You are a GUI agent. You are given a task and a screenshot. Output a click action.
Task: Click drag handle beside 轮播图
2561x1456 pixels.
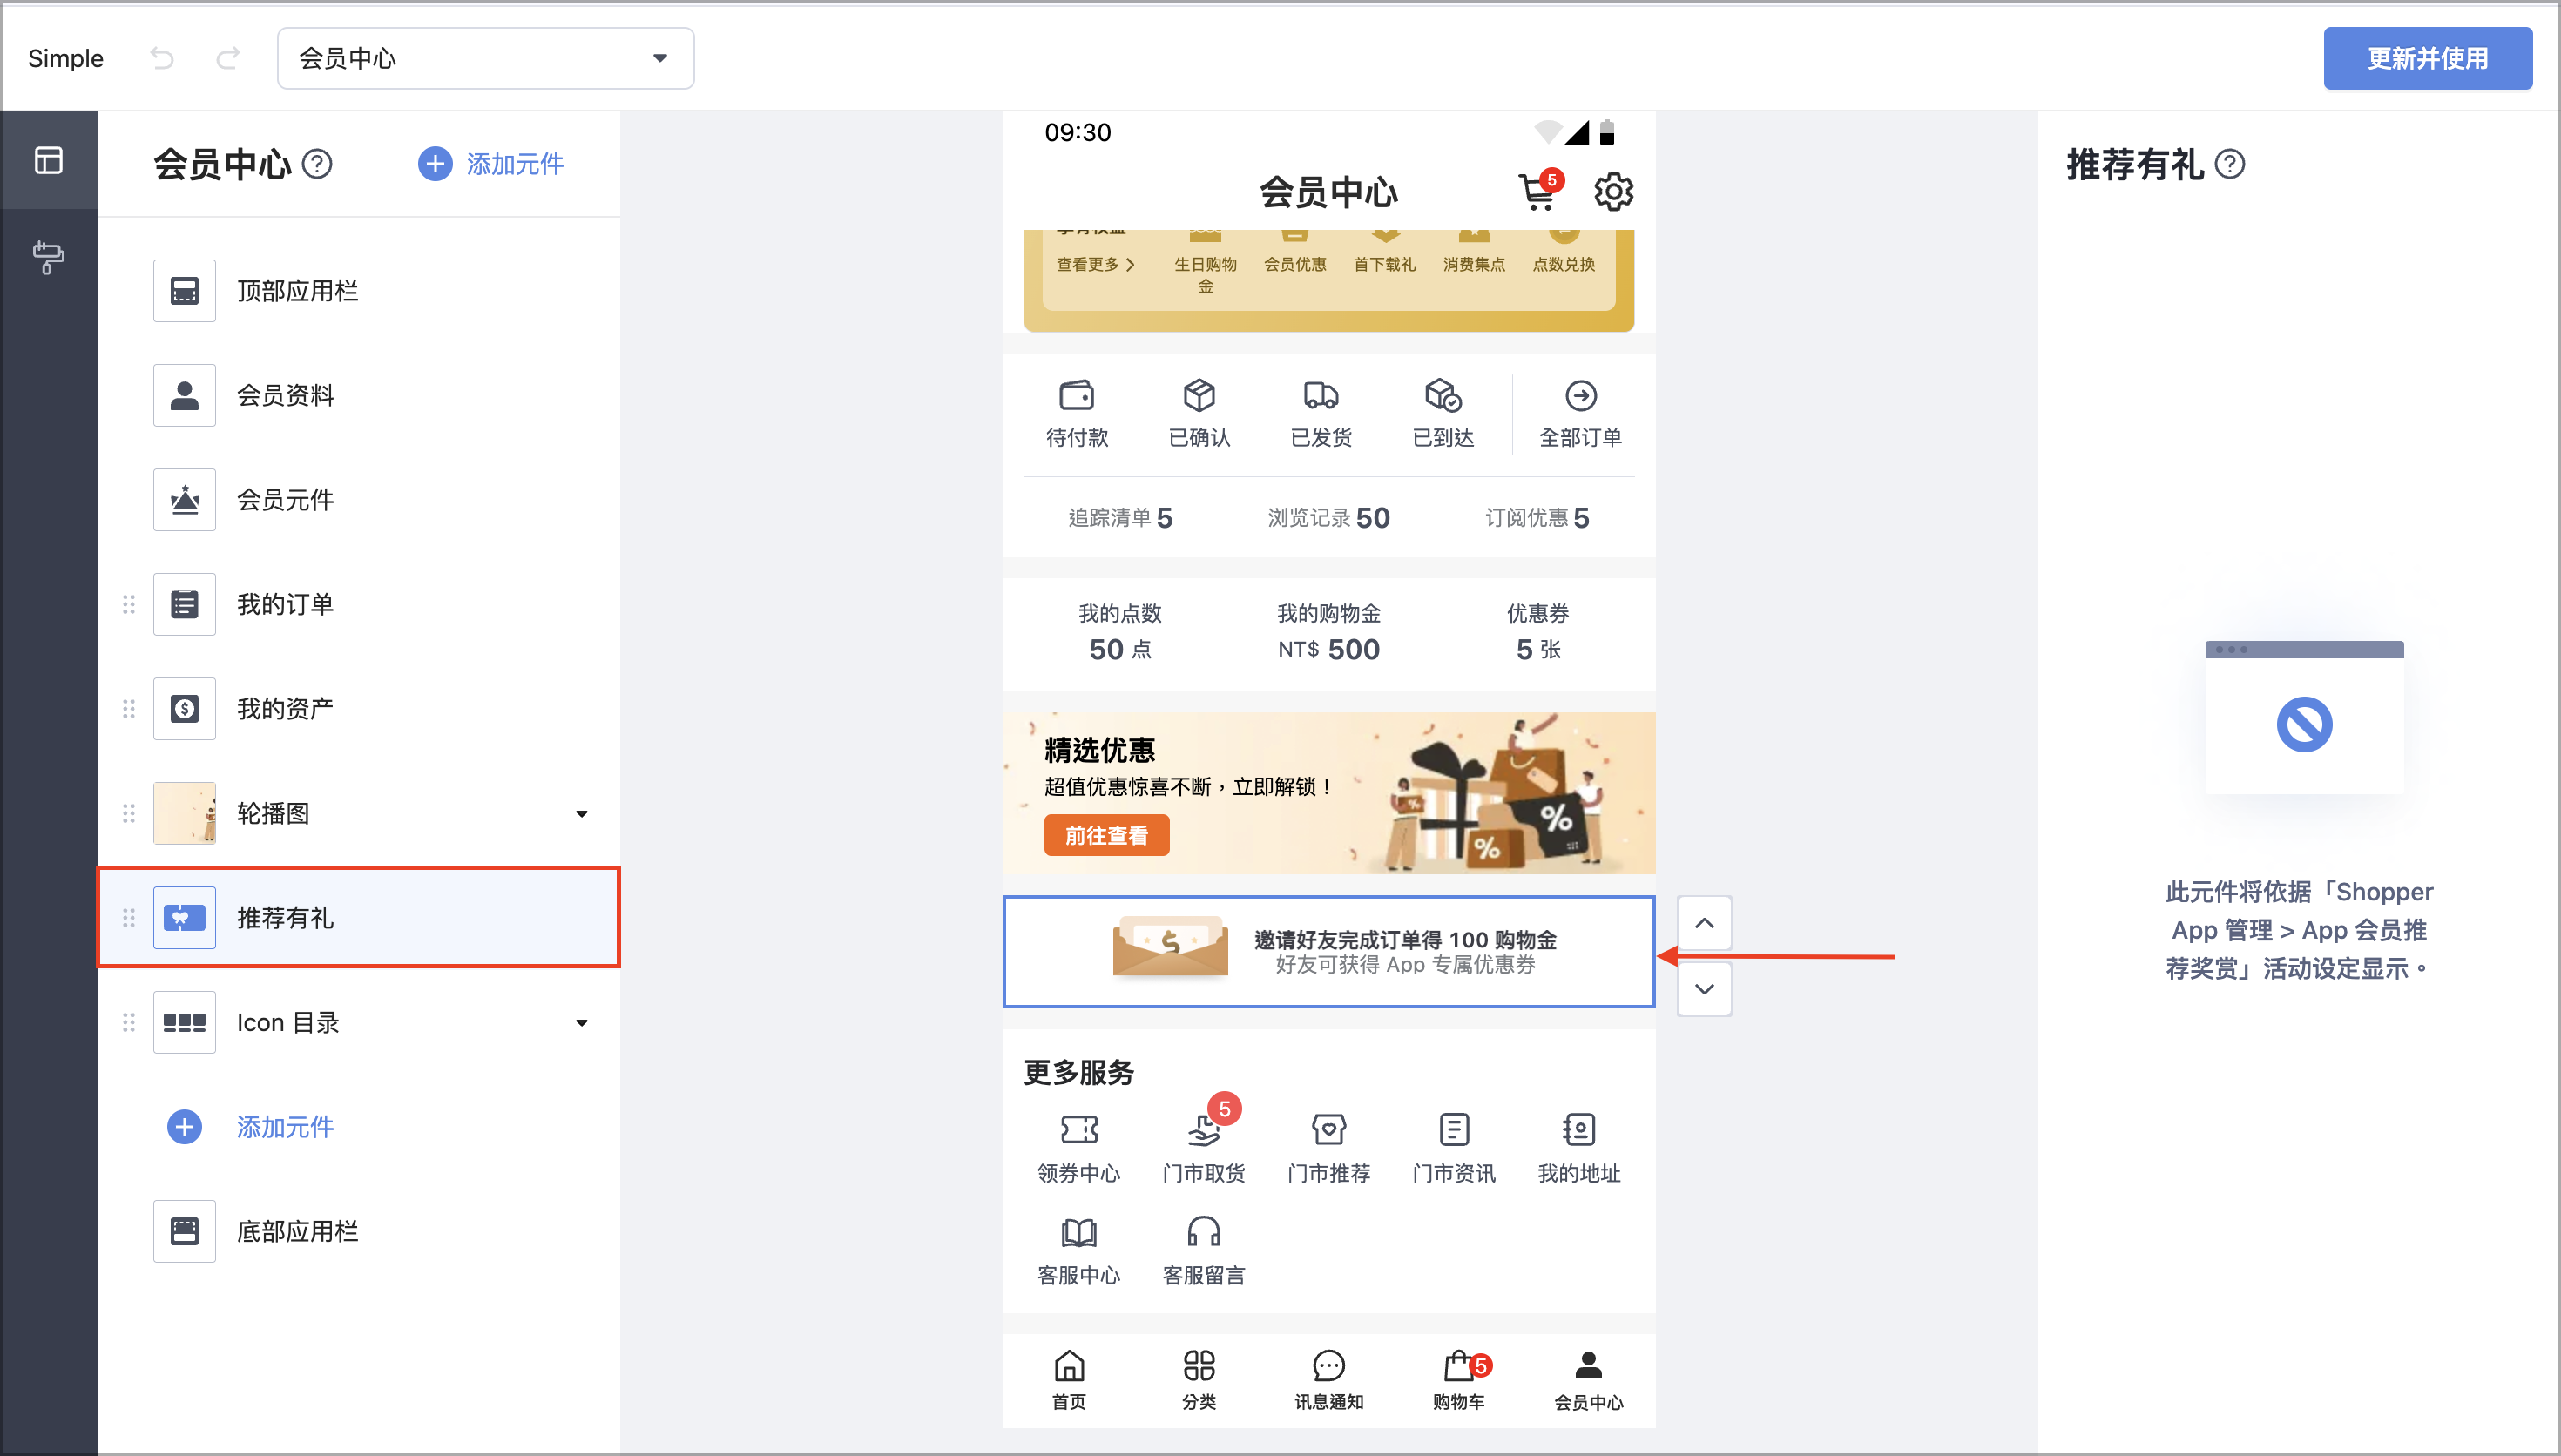[128, 813]
